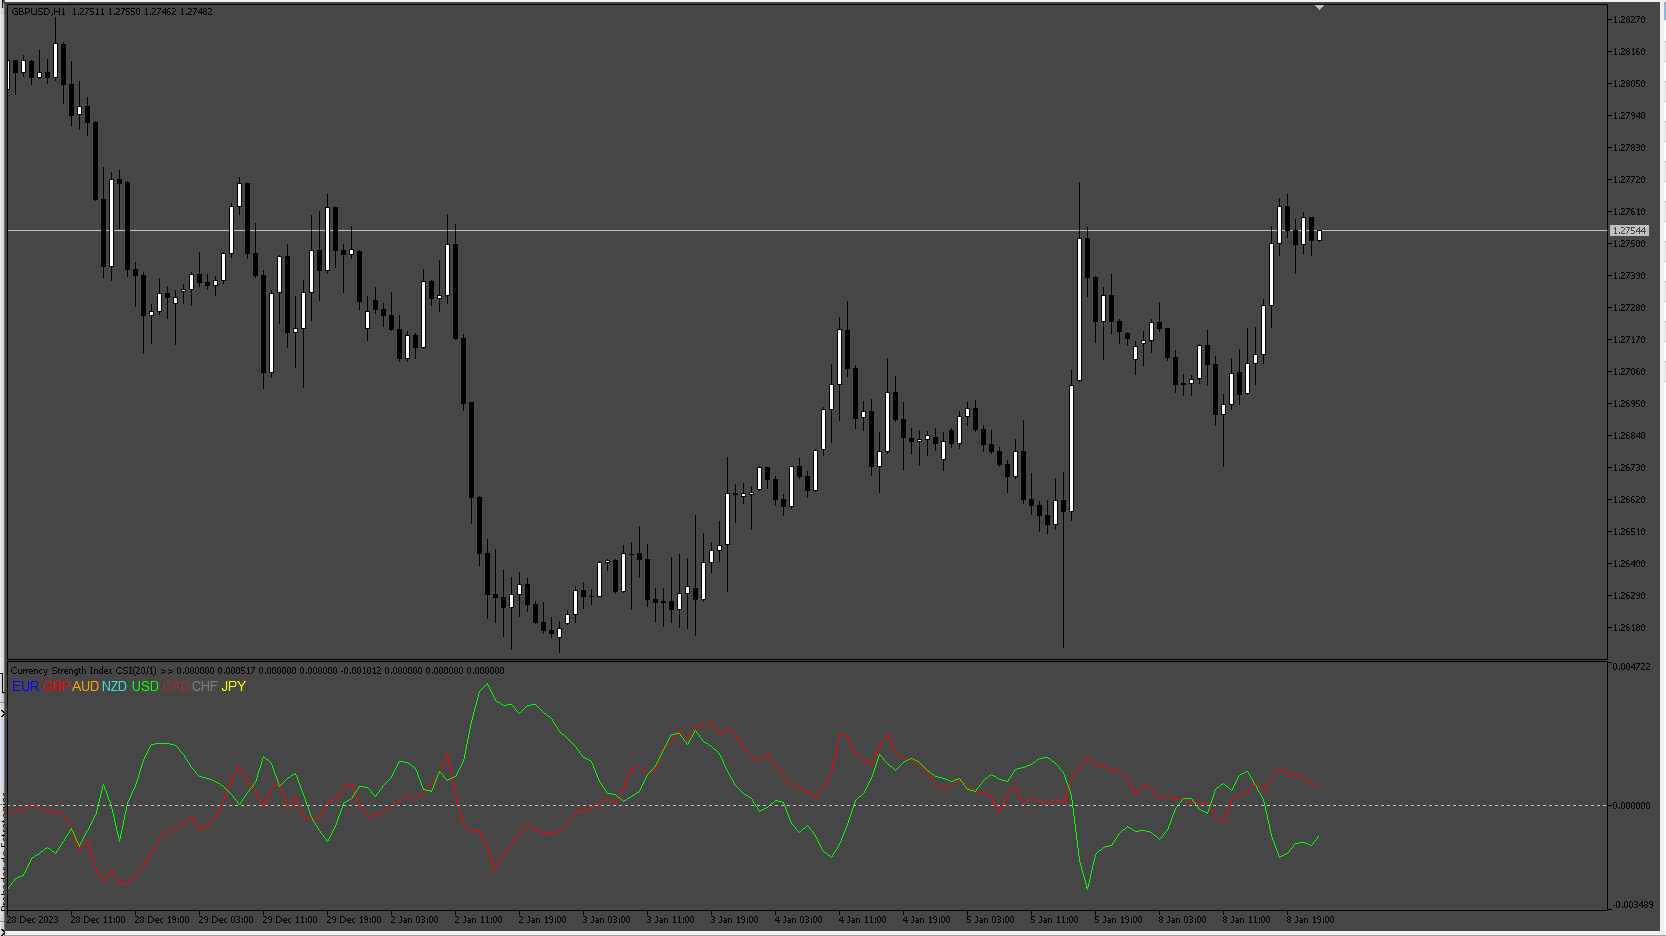Click the 1.28270 price axis label
Viewport: 1666px width, 936px height.
point(1630,20)
